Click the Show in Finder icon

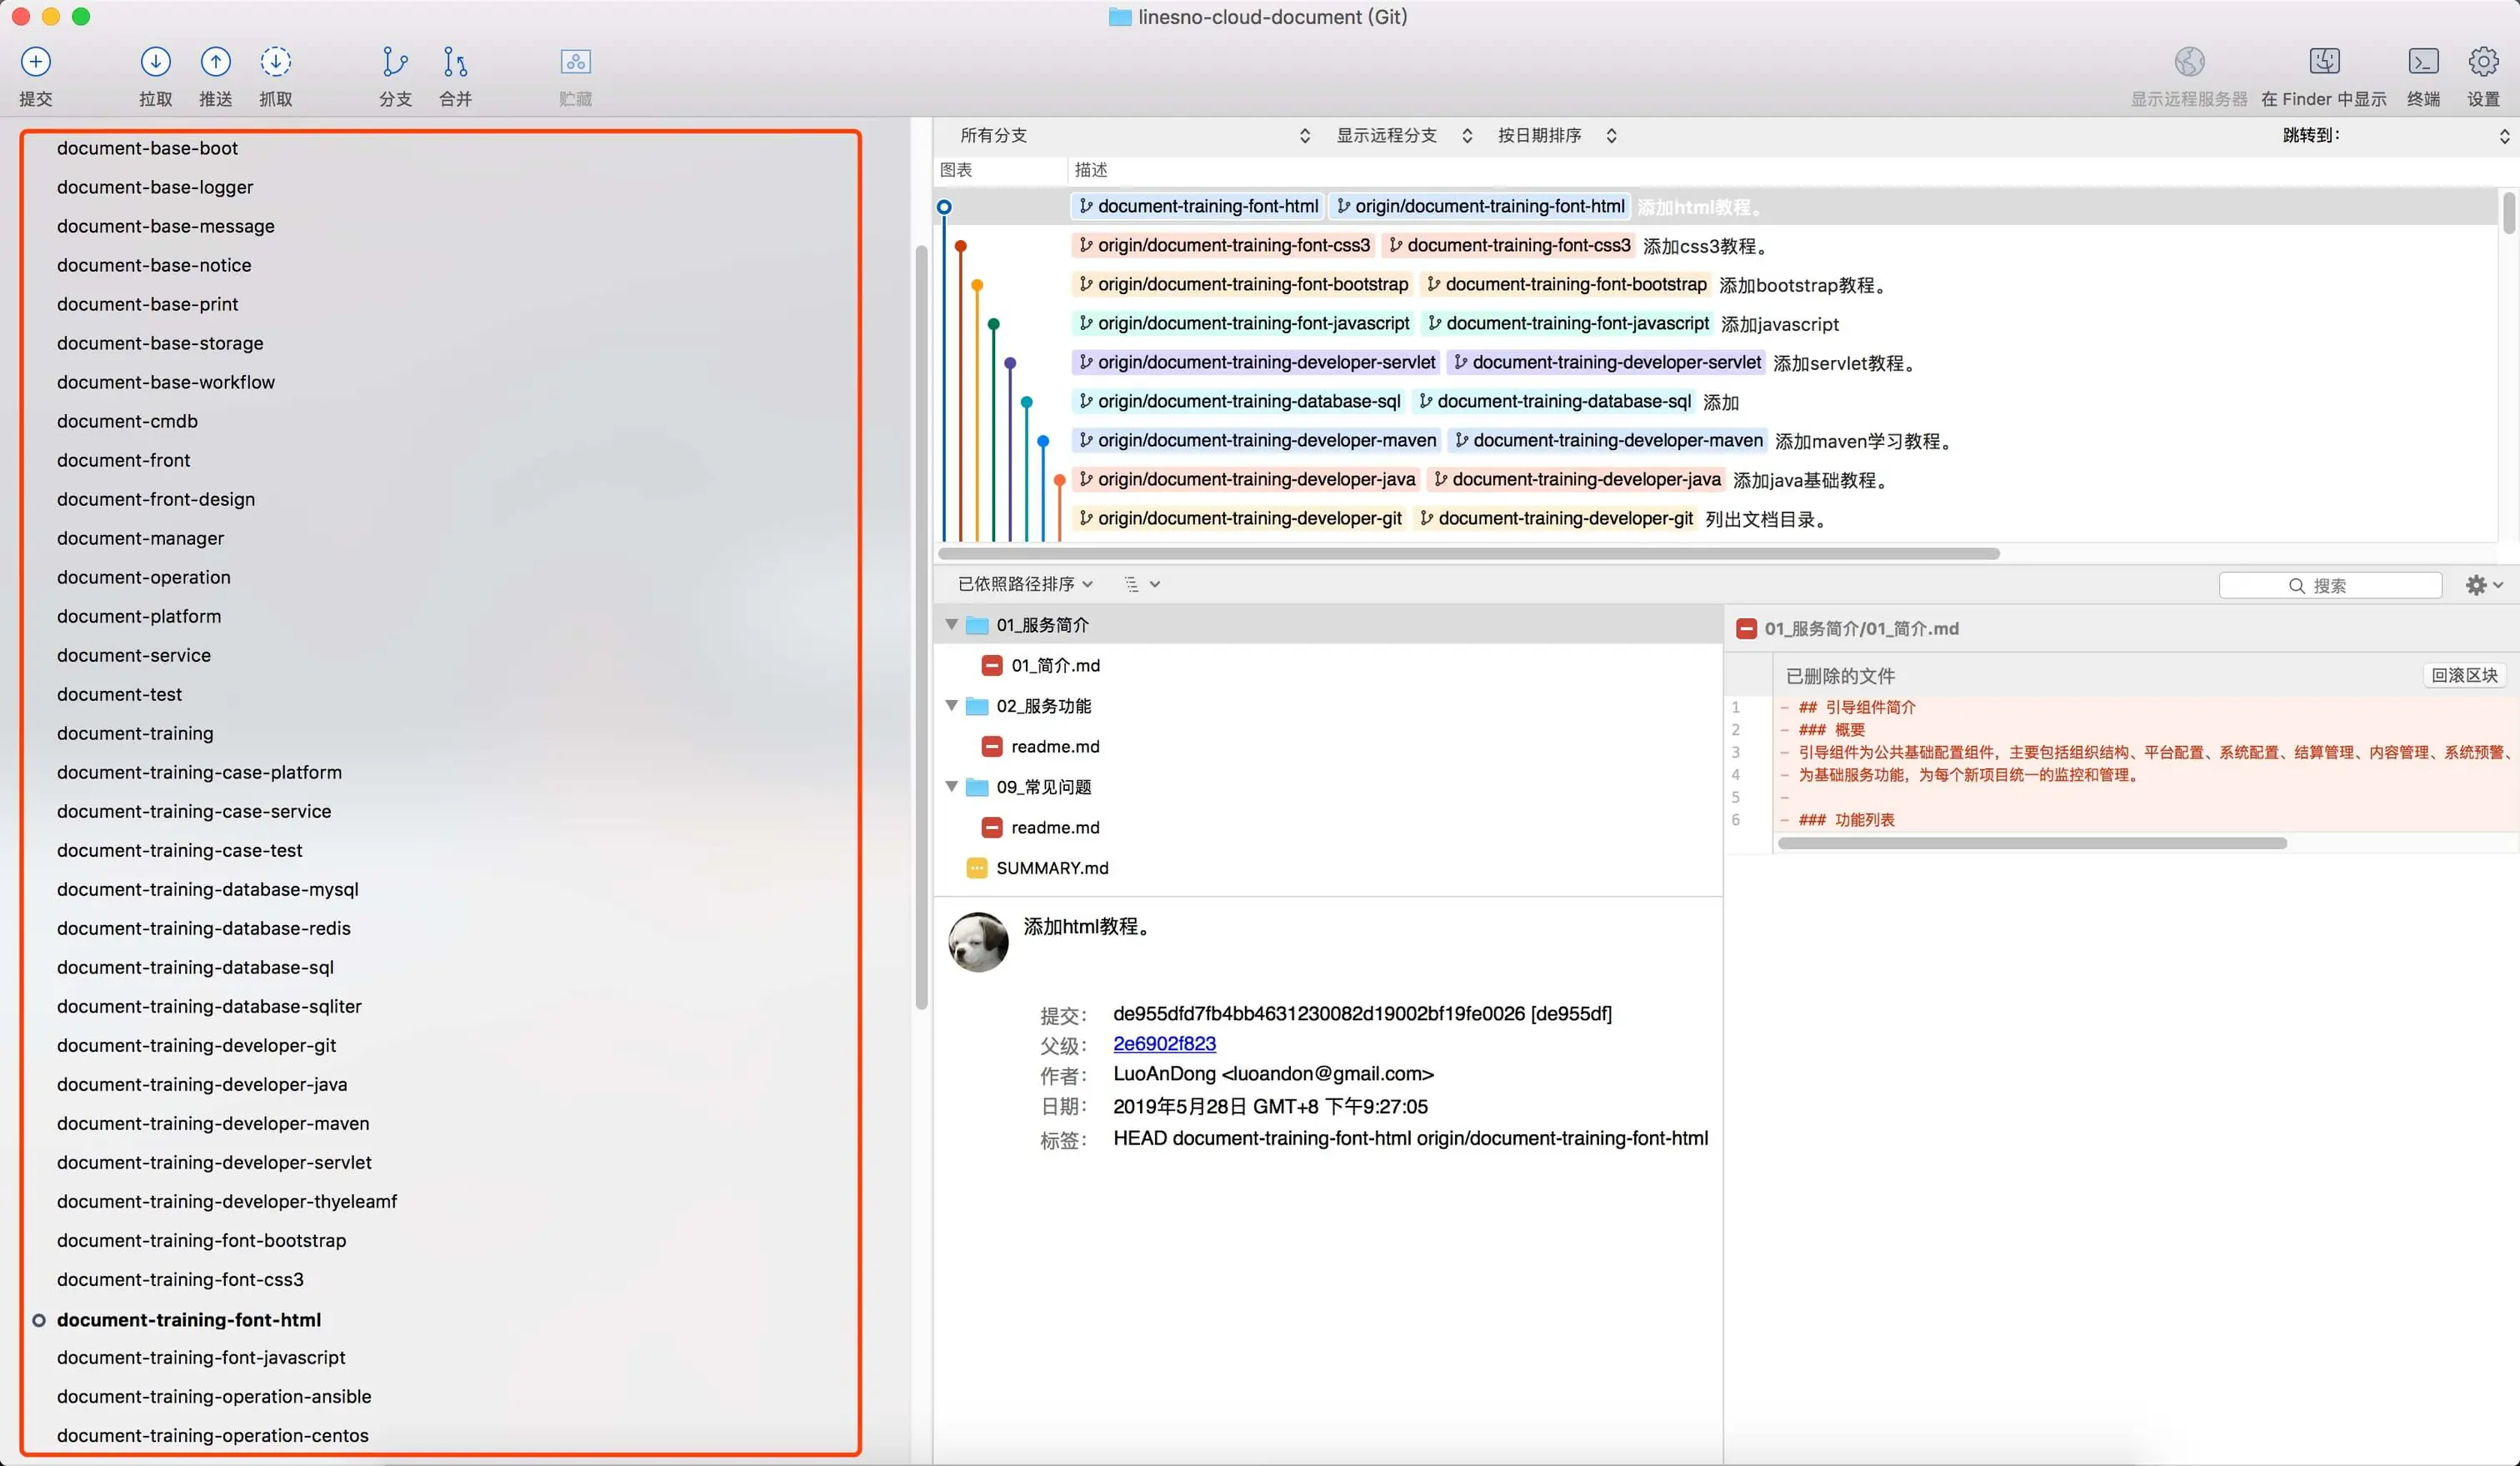pyautogui.click(x=2323, y=62)
